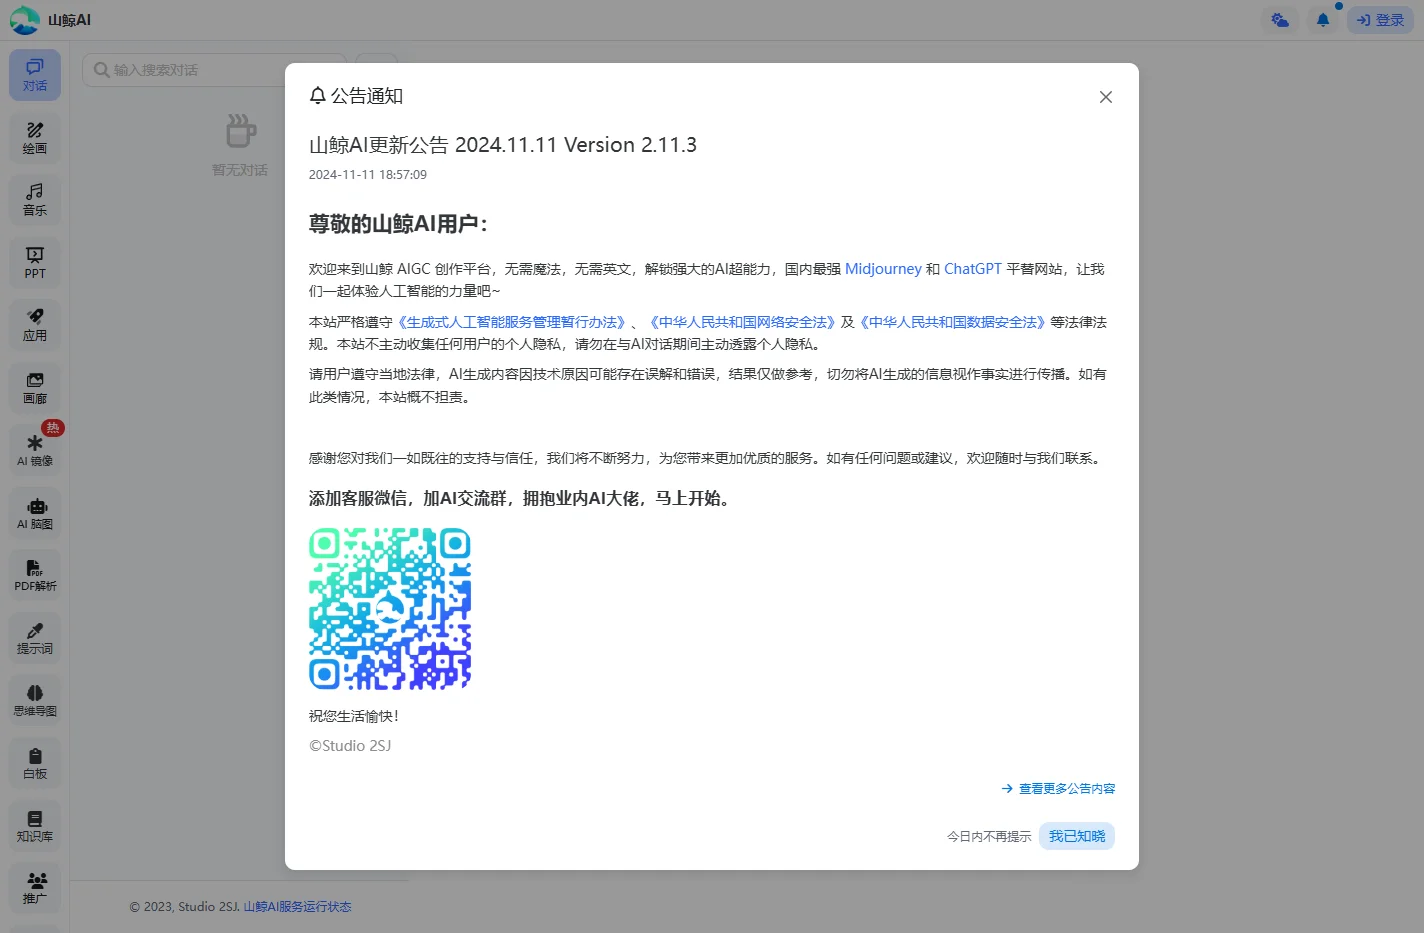
Task: Open the 音乐 music section
Action: [x=35, y=200]
